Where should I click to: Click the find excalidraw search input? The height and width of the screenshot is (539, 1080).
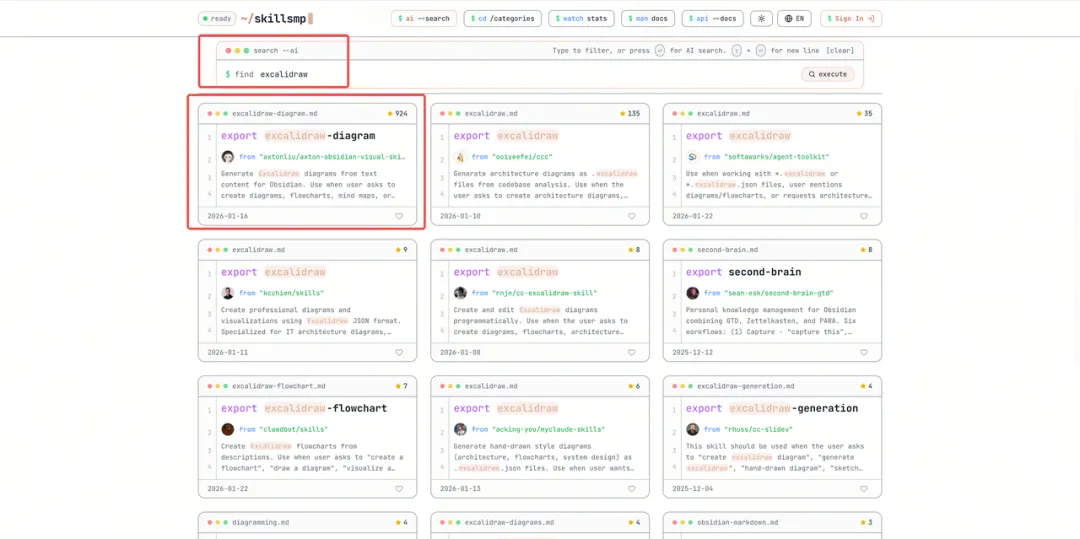pos(500,74)
